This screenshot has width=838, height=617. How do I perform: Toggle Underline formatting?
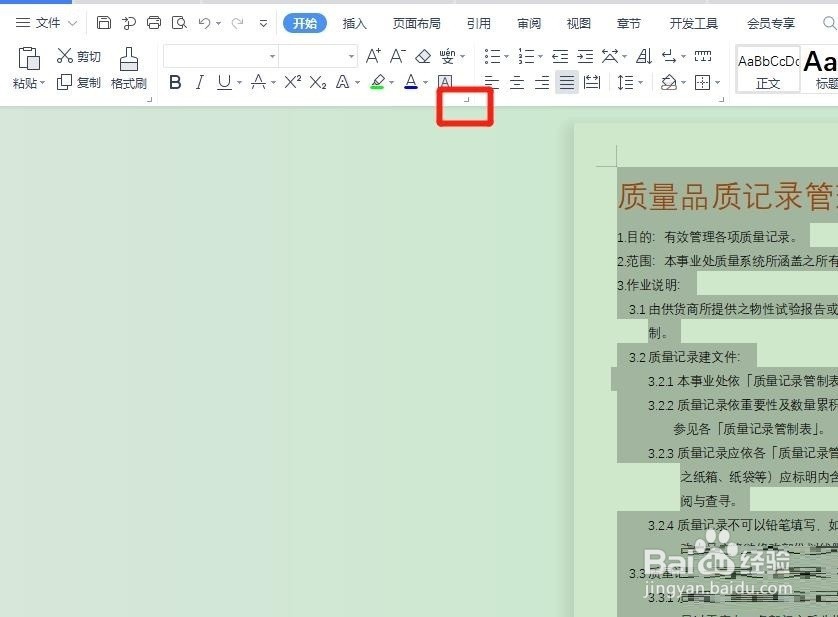[224, 82]
